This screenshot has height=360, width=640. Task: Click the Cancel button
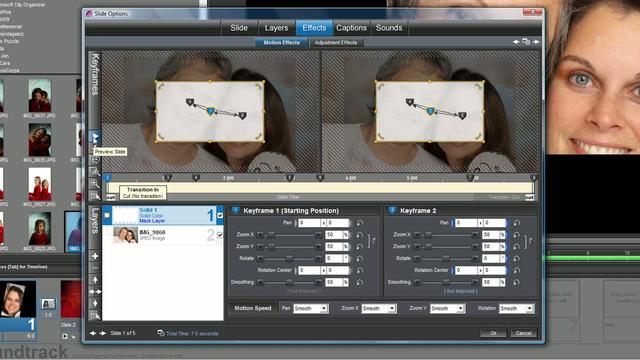[x=524, y=333]
